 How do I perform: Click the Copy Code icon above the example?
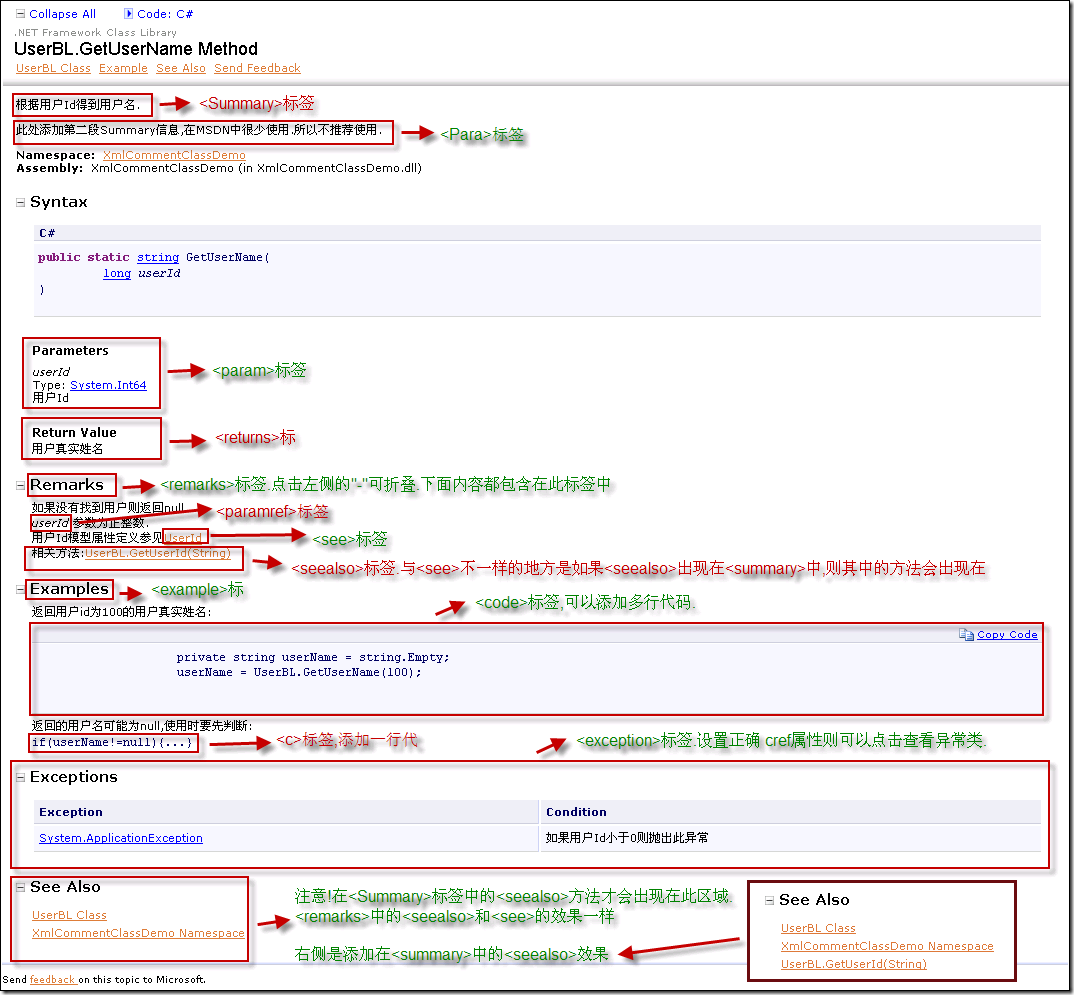point(966,635)
